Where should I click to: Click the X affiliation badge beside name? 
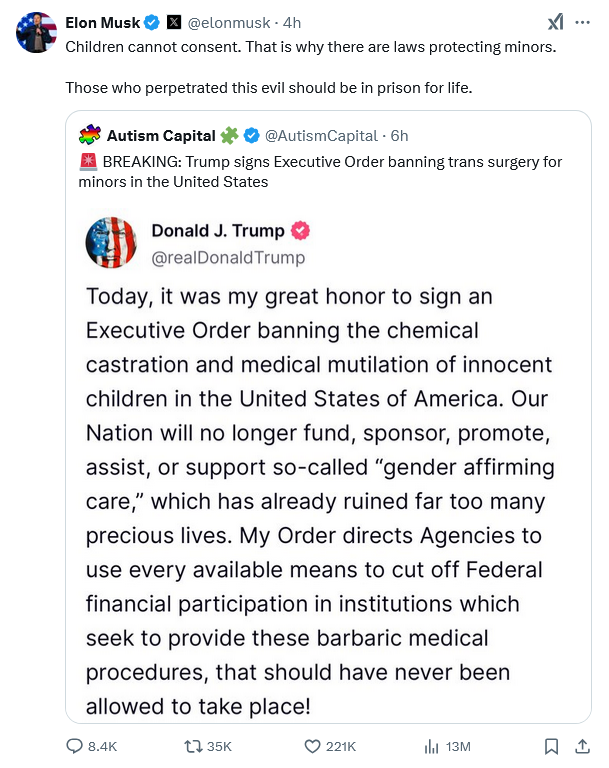[x=173, y=22]
